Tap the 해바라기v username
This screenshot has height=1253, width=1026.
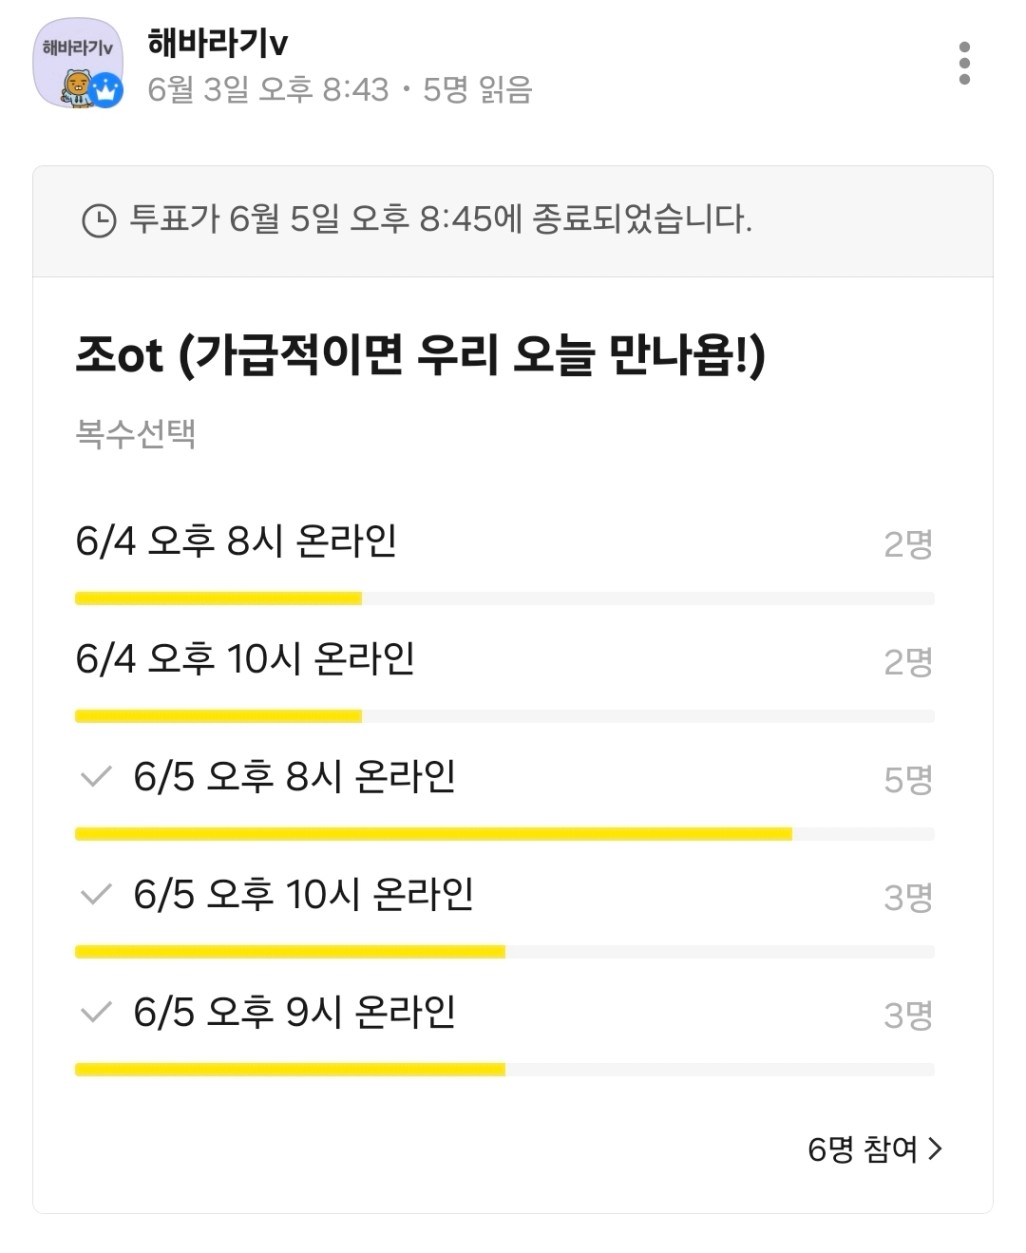pyautogui.click(x=218, y=42)
